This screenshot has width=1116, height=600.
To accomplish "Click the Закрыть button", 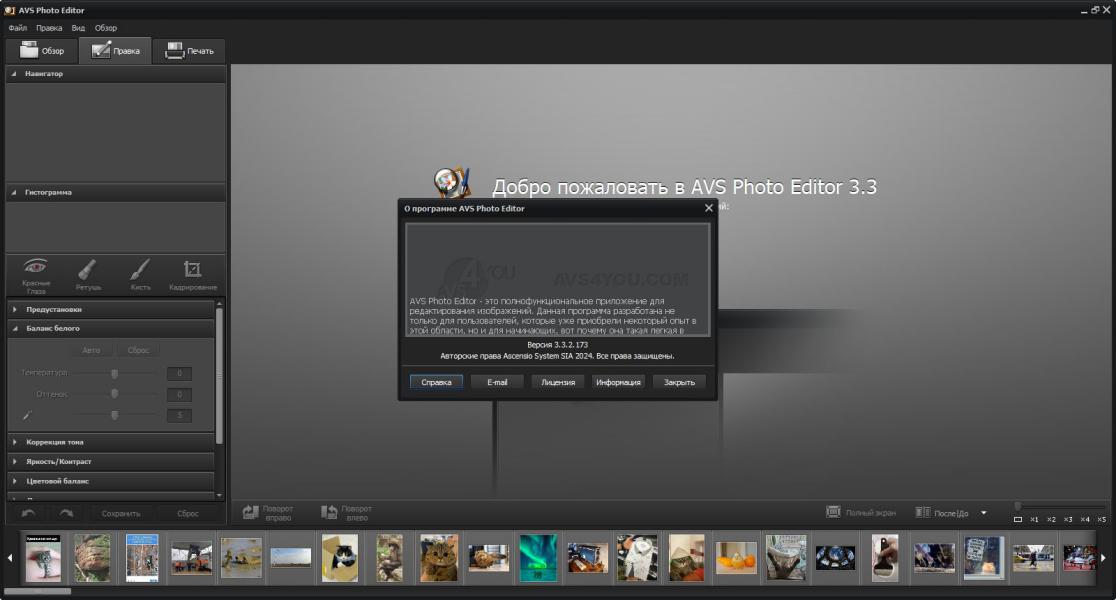I will (680, 382).
